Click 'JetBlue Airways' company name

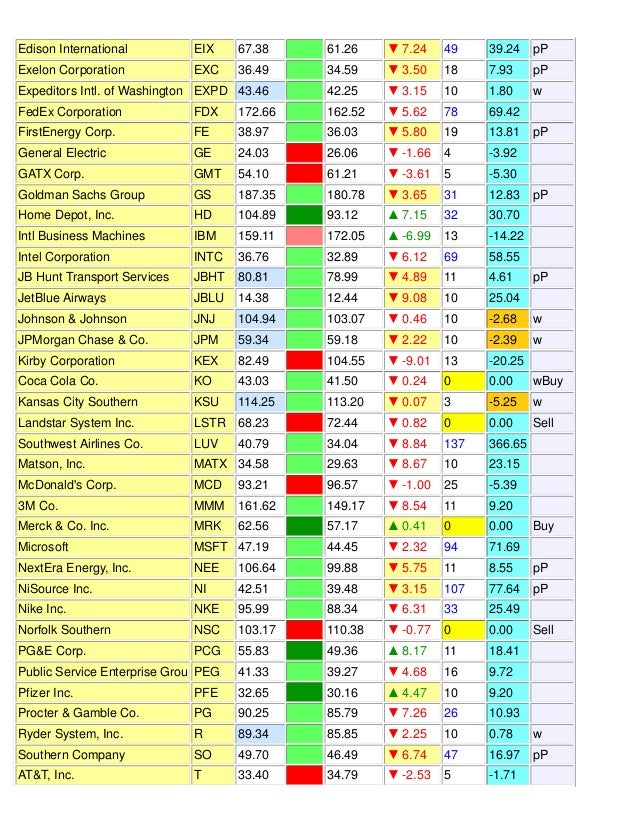click(62, 298)
